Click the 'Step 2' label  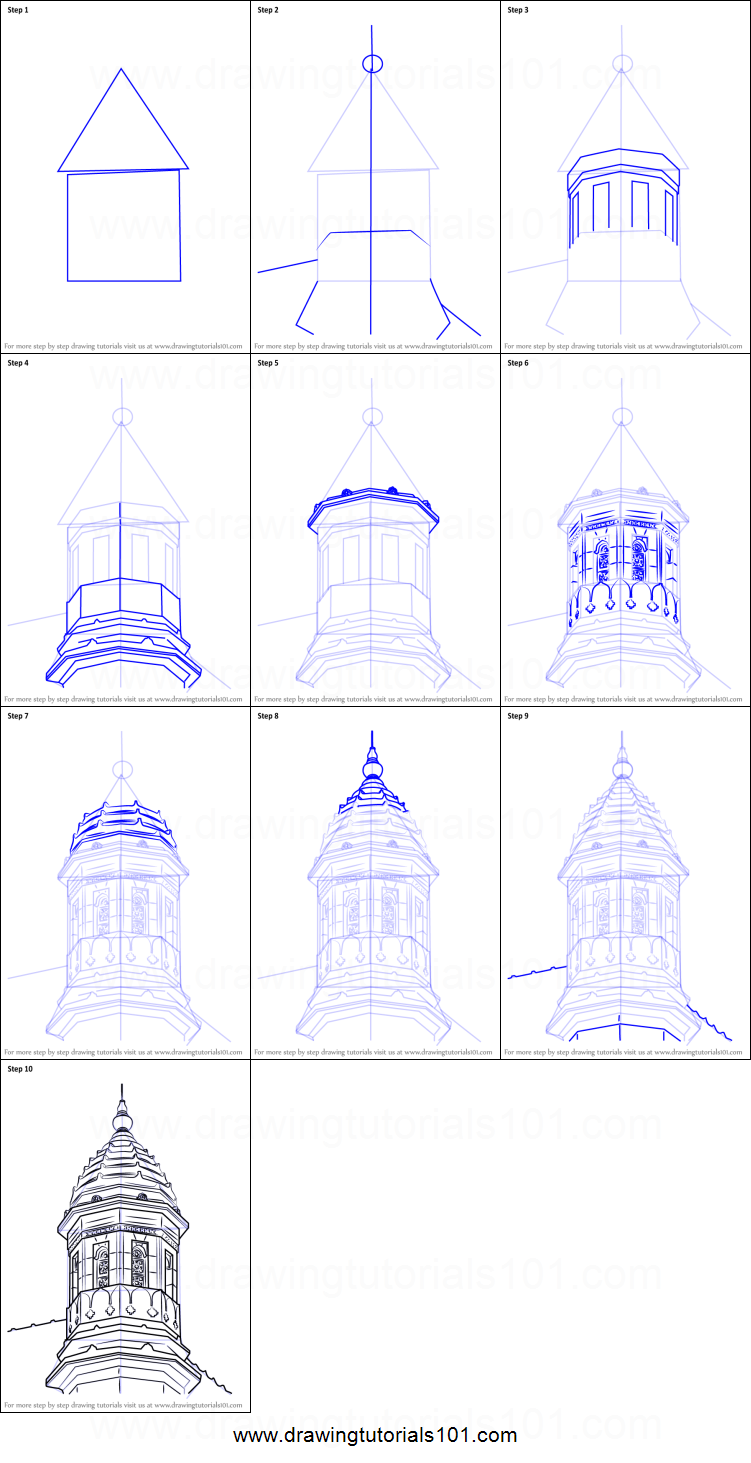pyautogui.click(x=269, y=10)
